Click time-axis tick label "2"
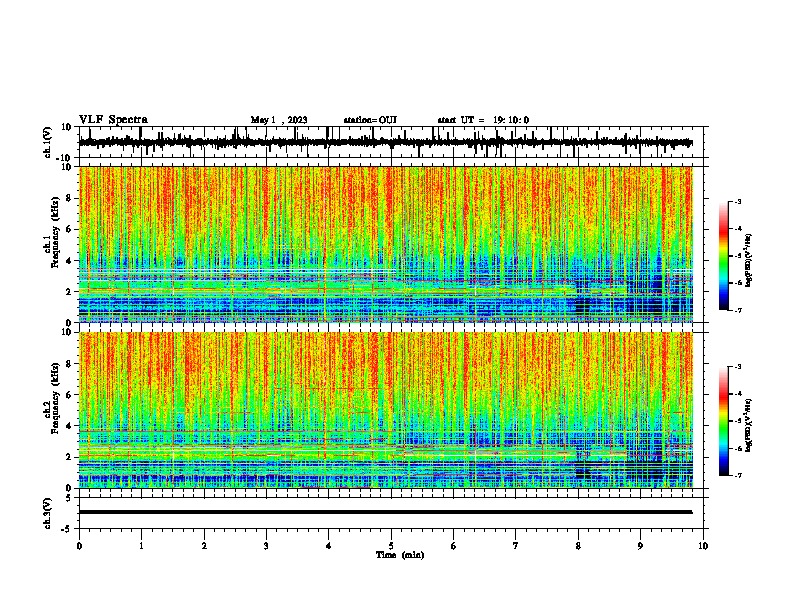Viewport: 792px width, 612px height. tap(204, 546)
